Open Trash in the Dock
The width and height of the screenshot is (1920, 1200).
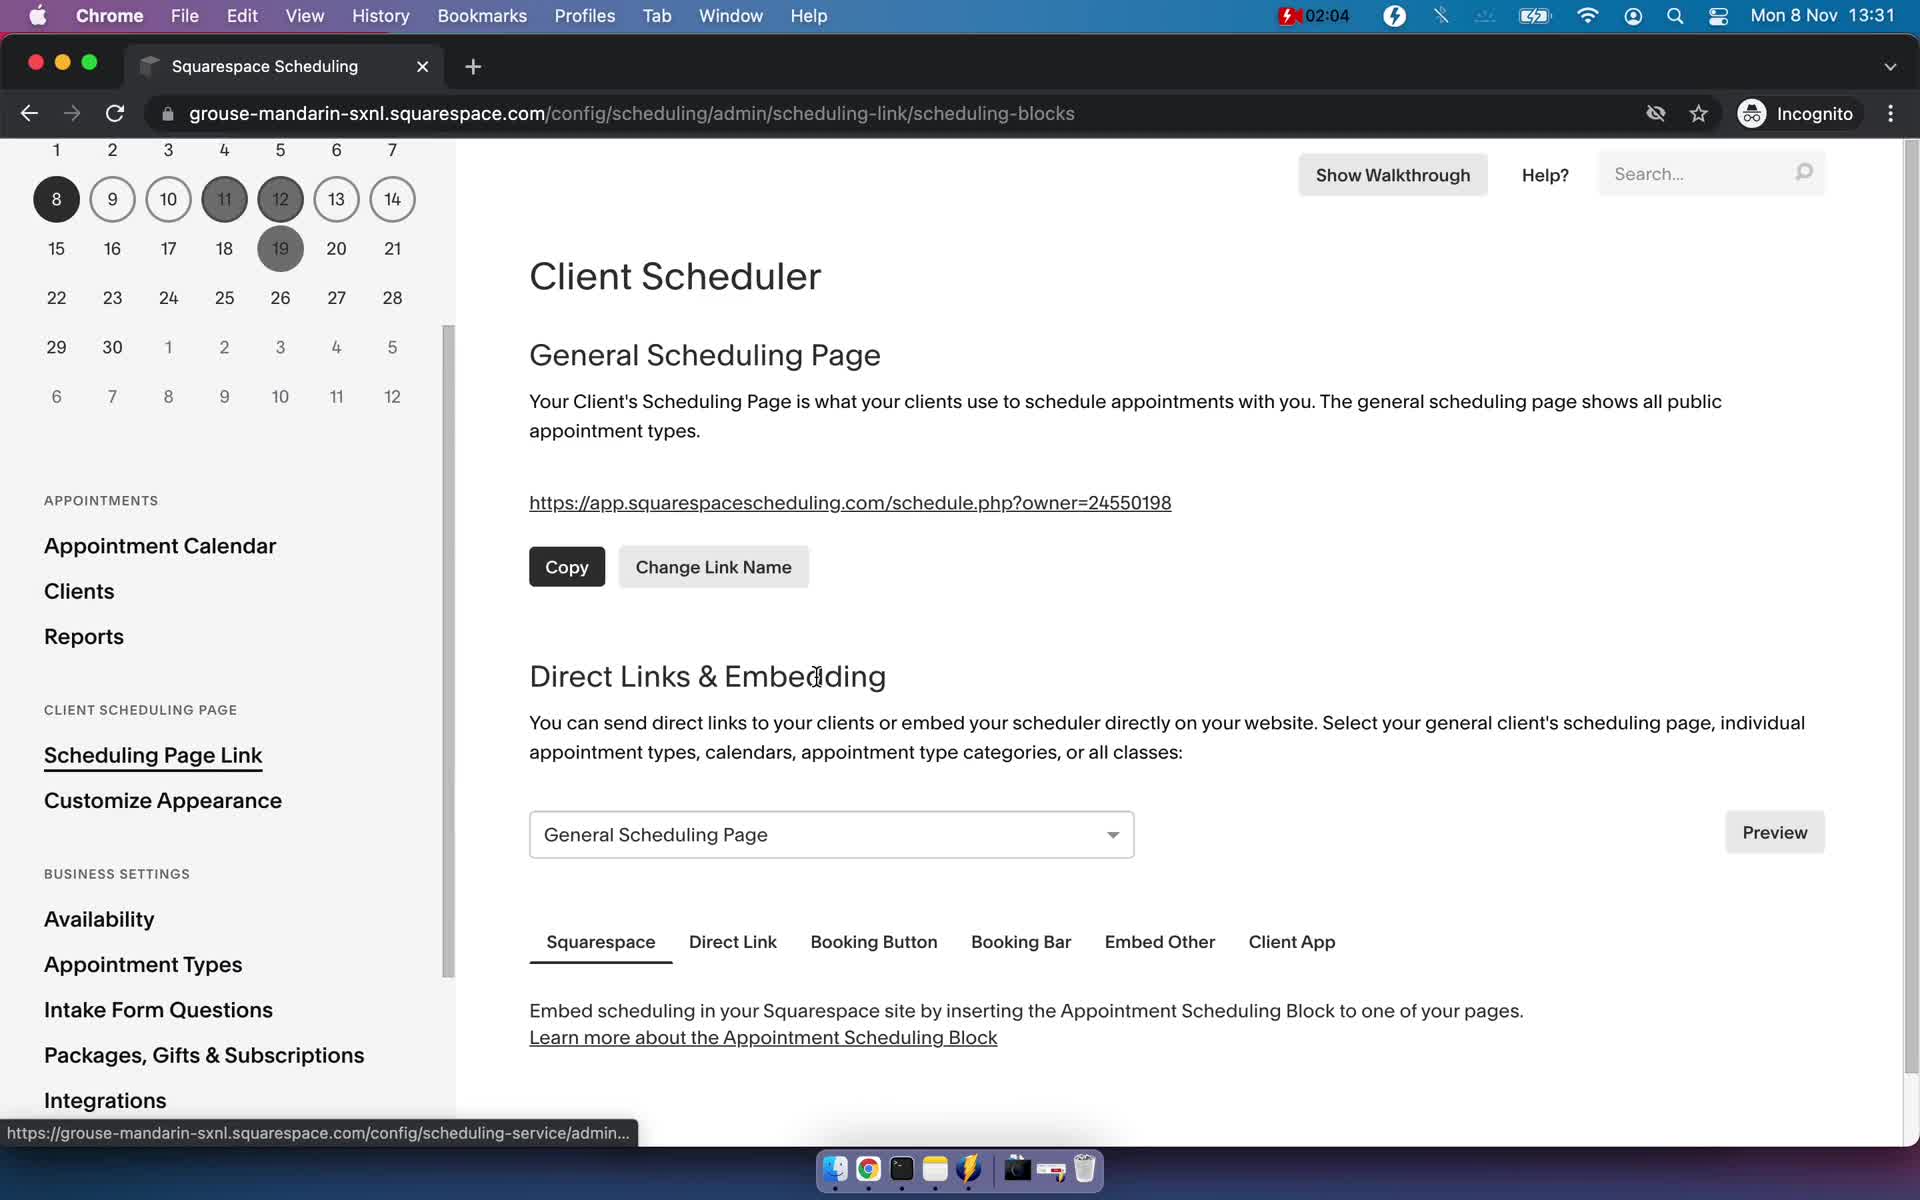tap(1084, 1169)
